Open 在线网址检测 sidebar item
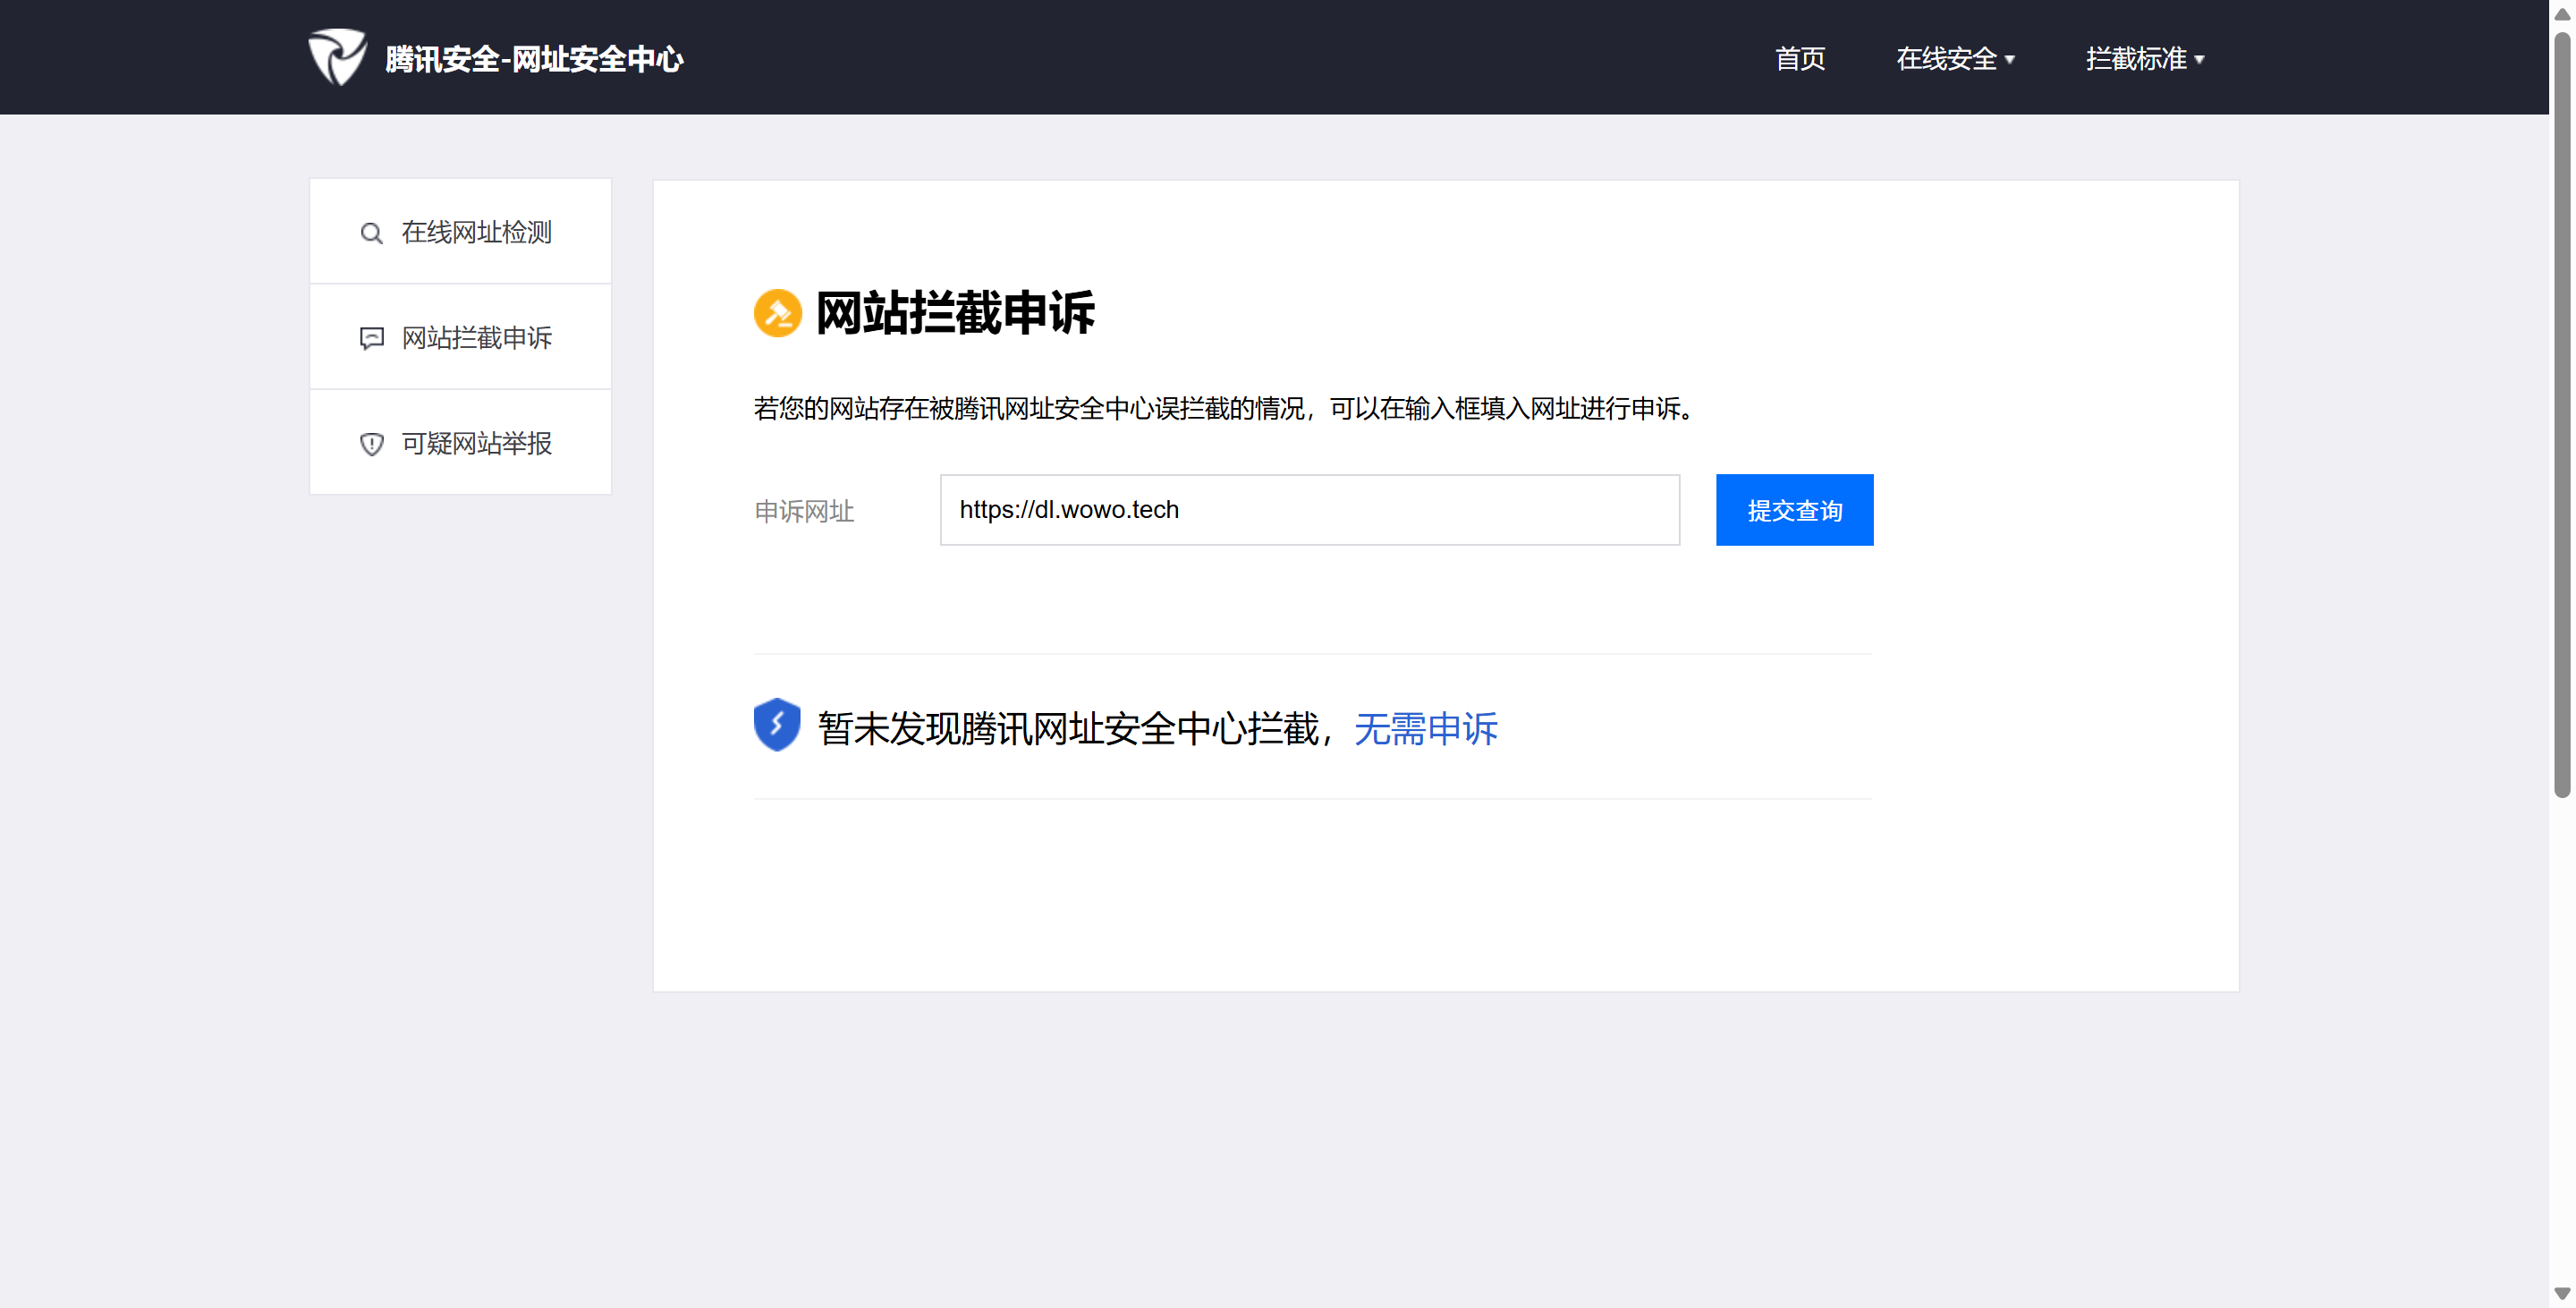The image size is (2576, 1308). click(476, 232)
